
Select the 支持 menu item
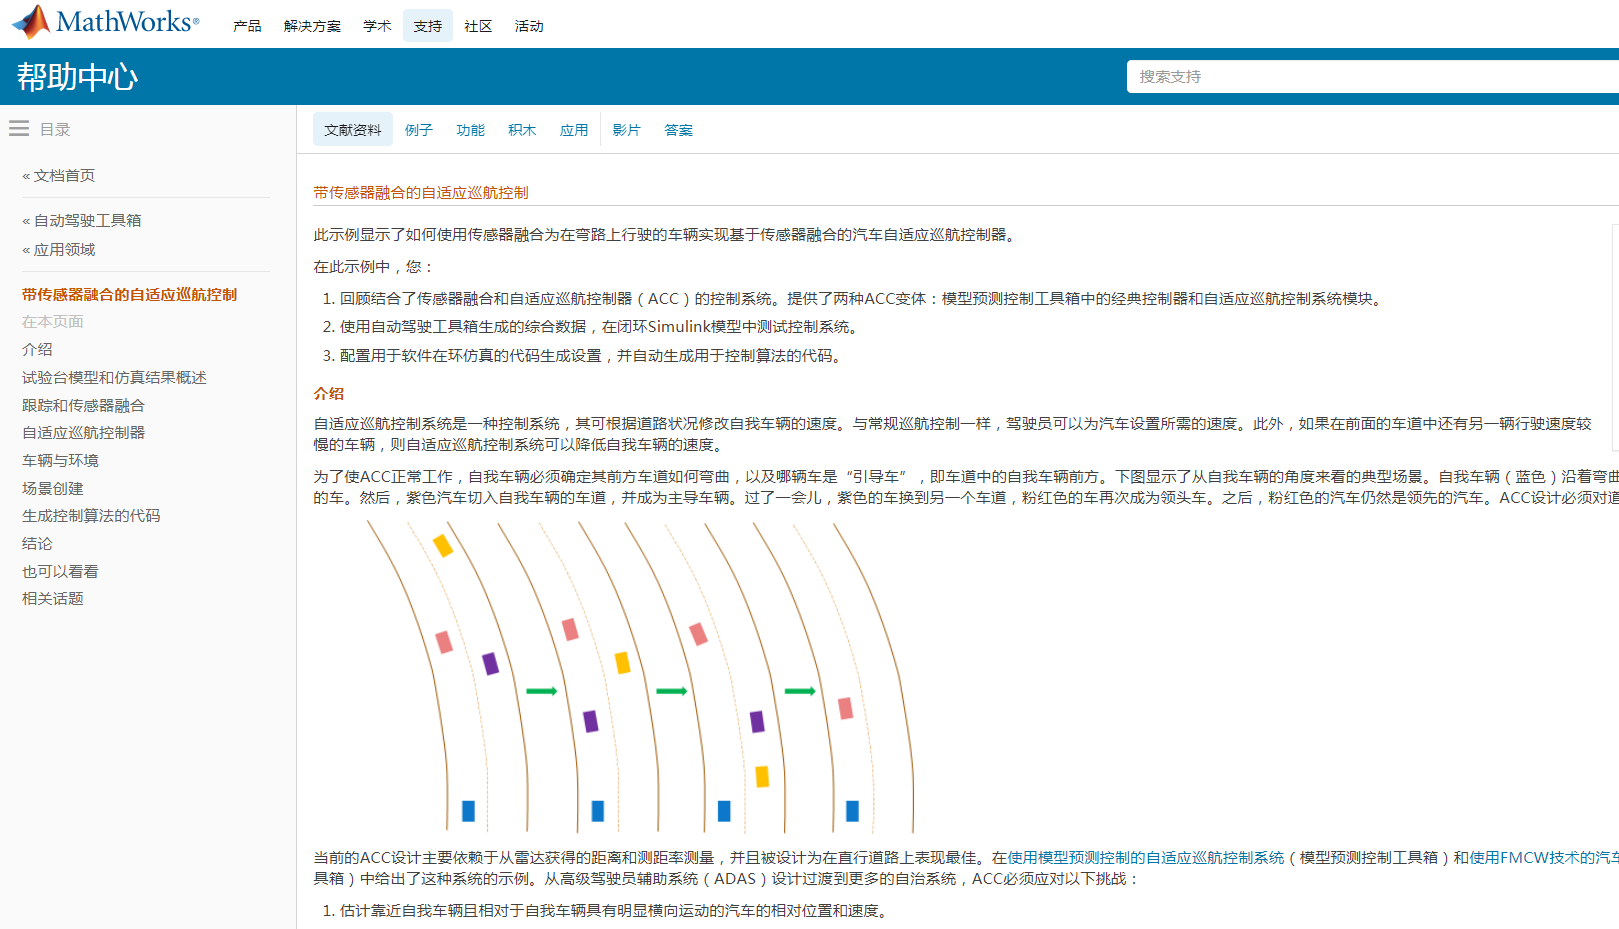click(x=428, y=26)
